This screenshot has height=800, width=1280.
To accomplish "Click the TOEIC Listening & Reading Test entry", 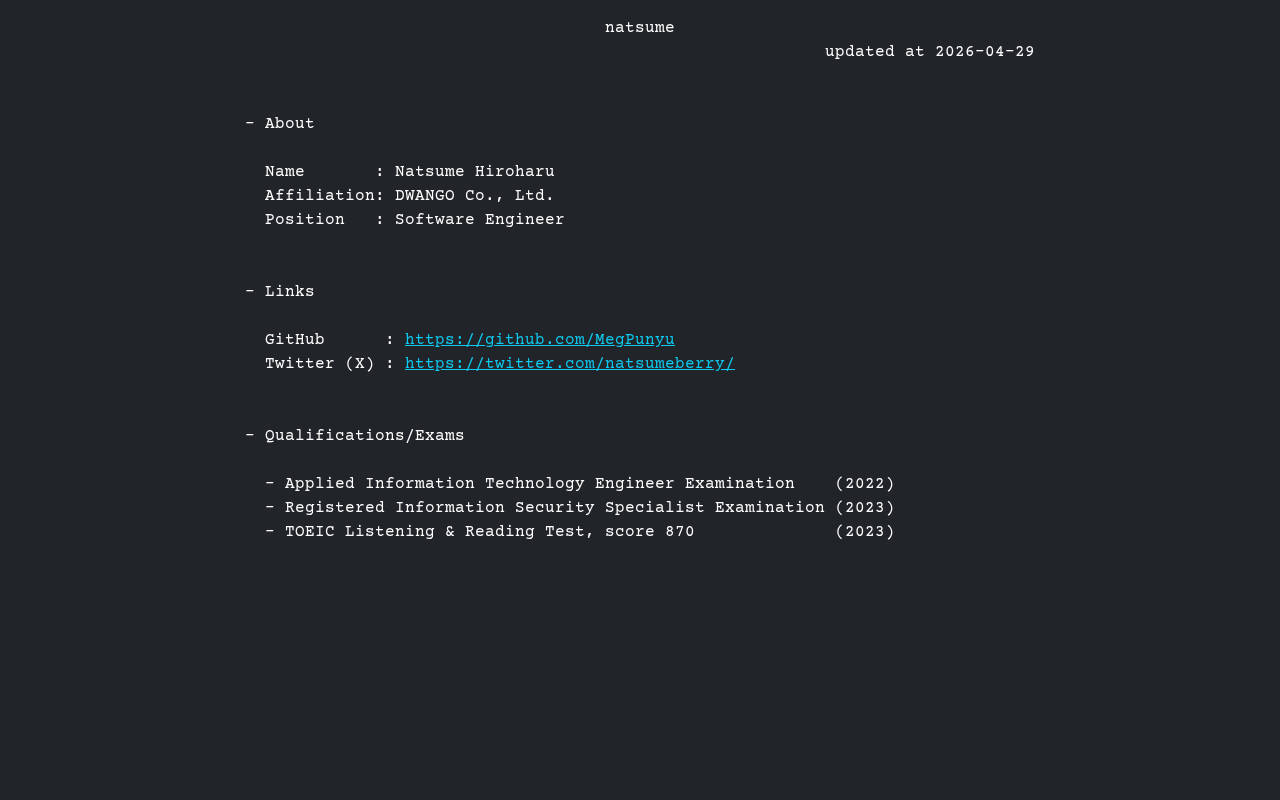I will 489,532.
